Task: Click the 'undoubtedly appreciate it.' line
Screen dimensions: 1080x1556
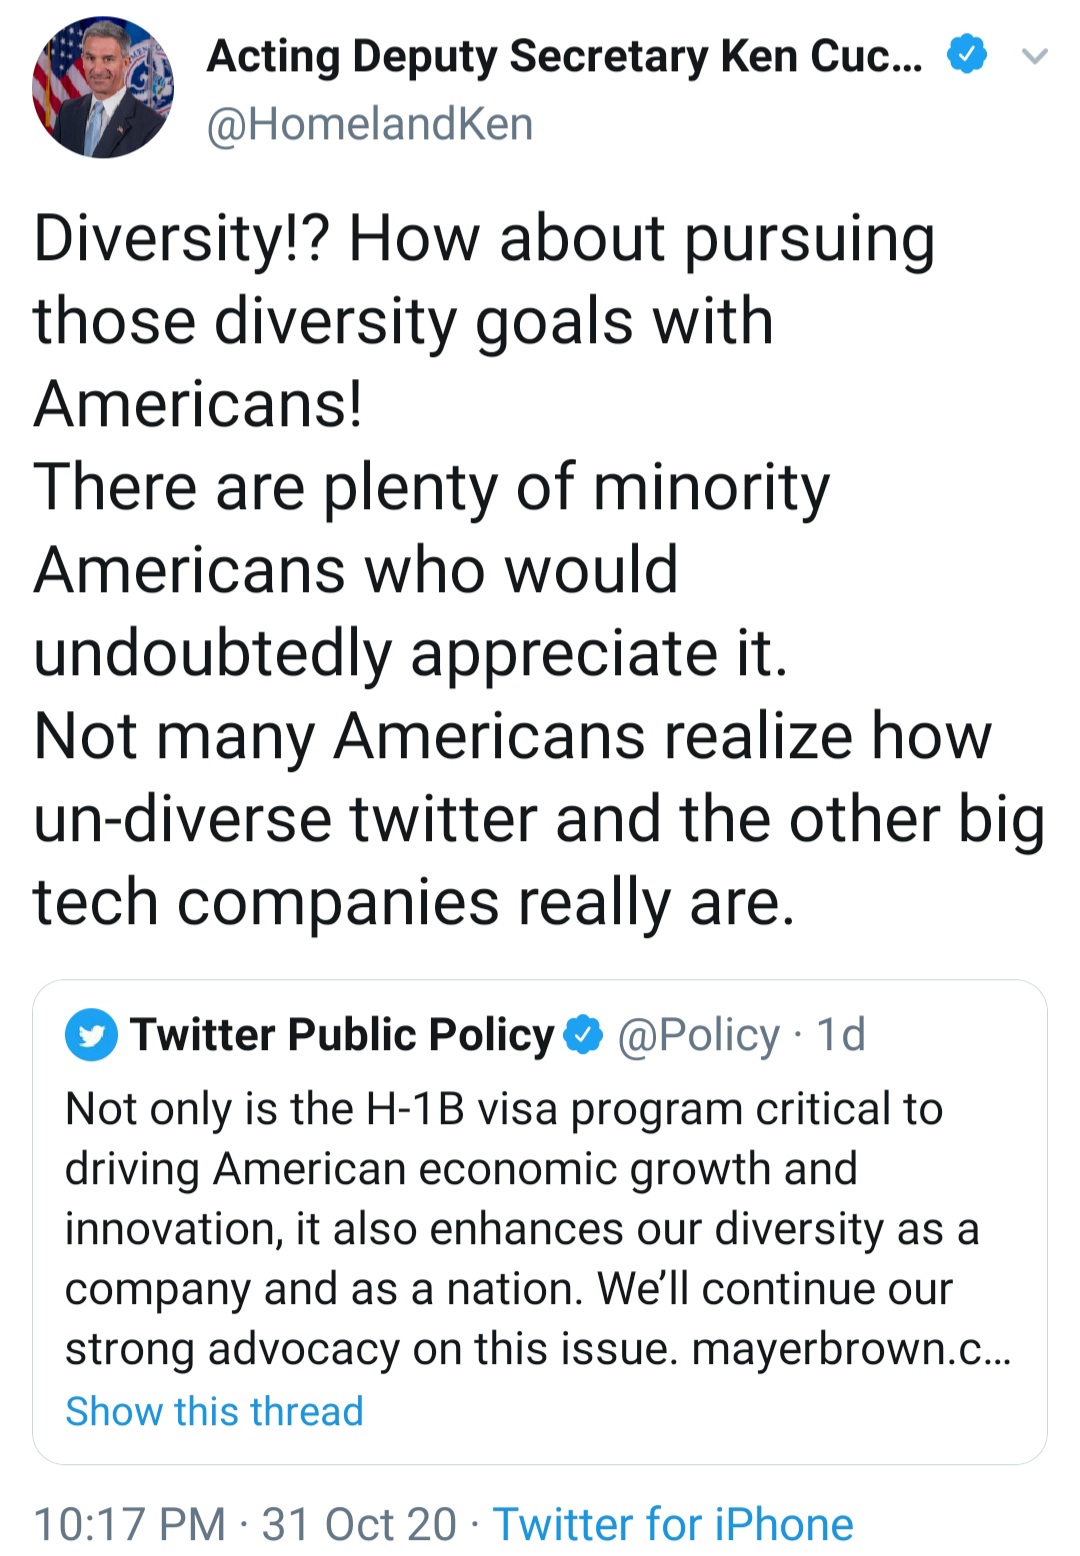Action: (410, 654)
